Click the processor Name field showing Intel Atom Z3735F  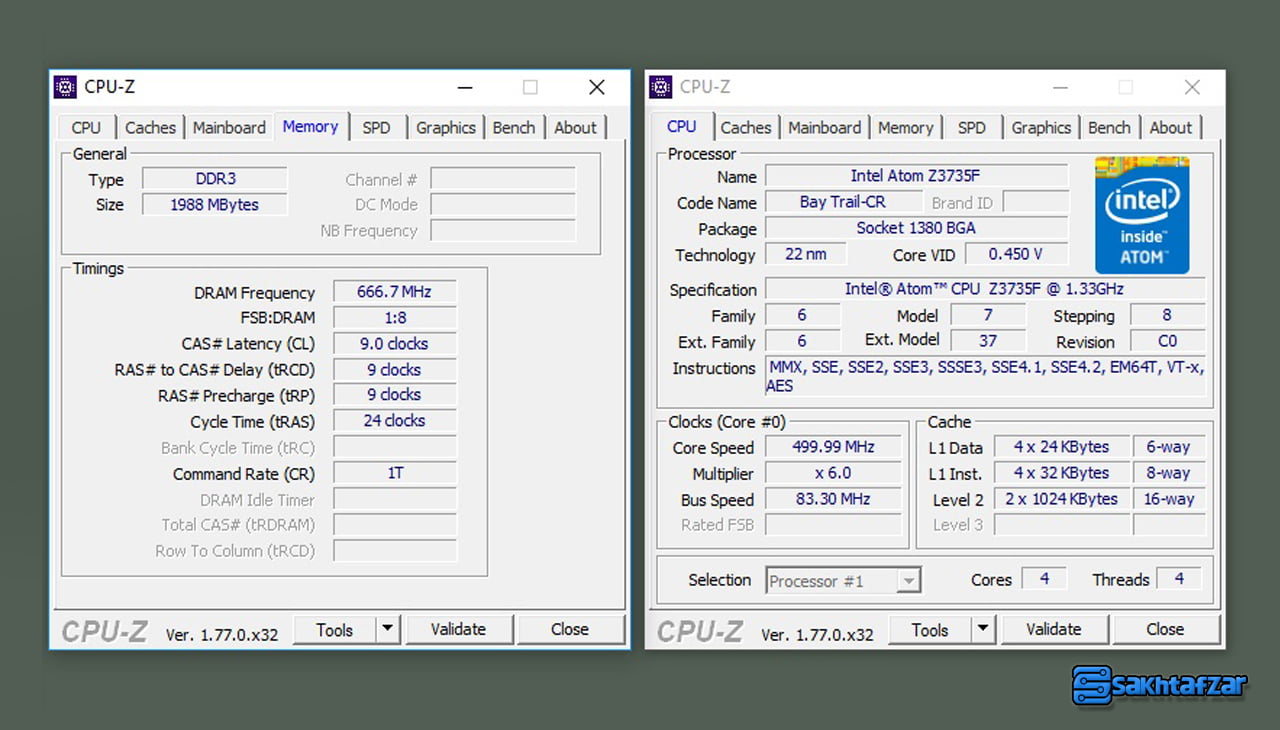pos(915,176)
